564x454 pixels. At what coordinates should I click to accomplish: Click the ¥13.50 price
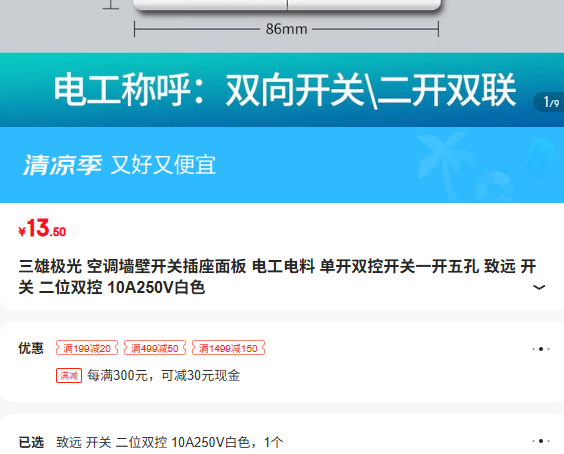tap(42, 228)
